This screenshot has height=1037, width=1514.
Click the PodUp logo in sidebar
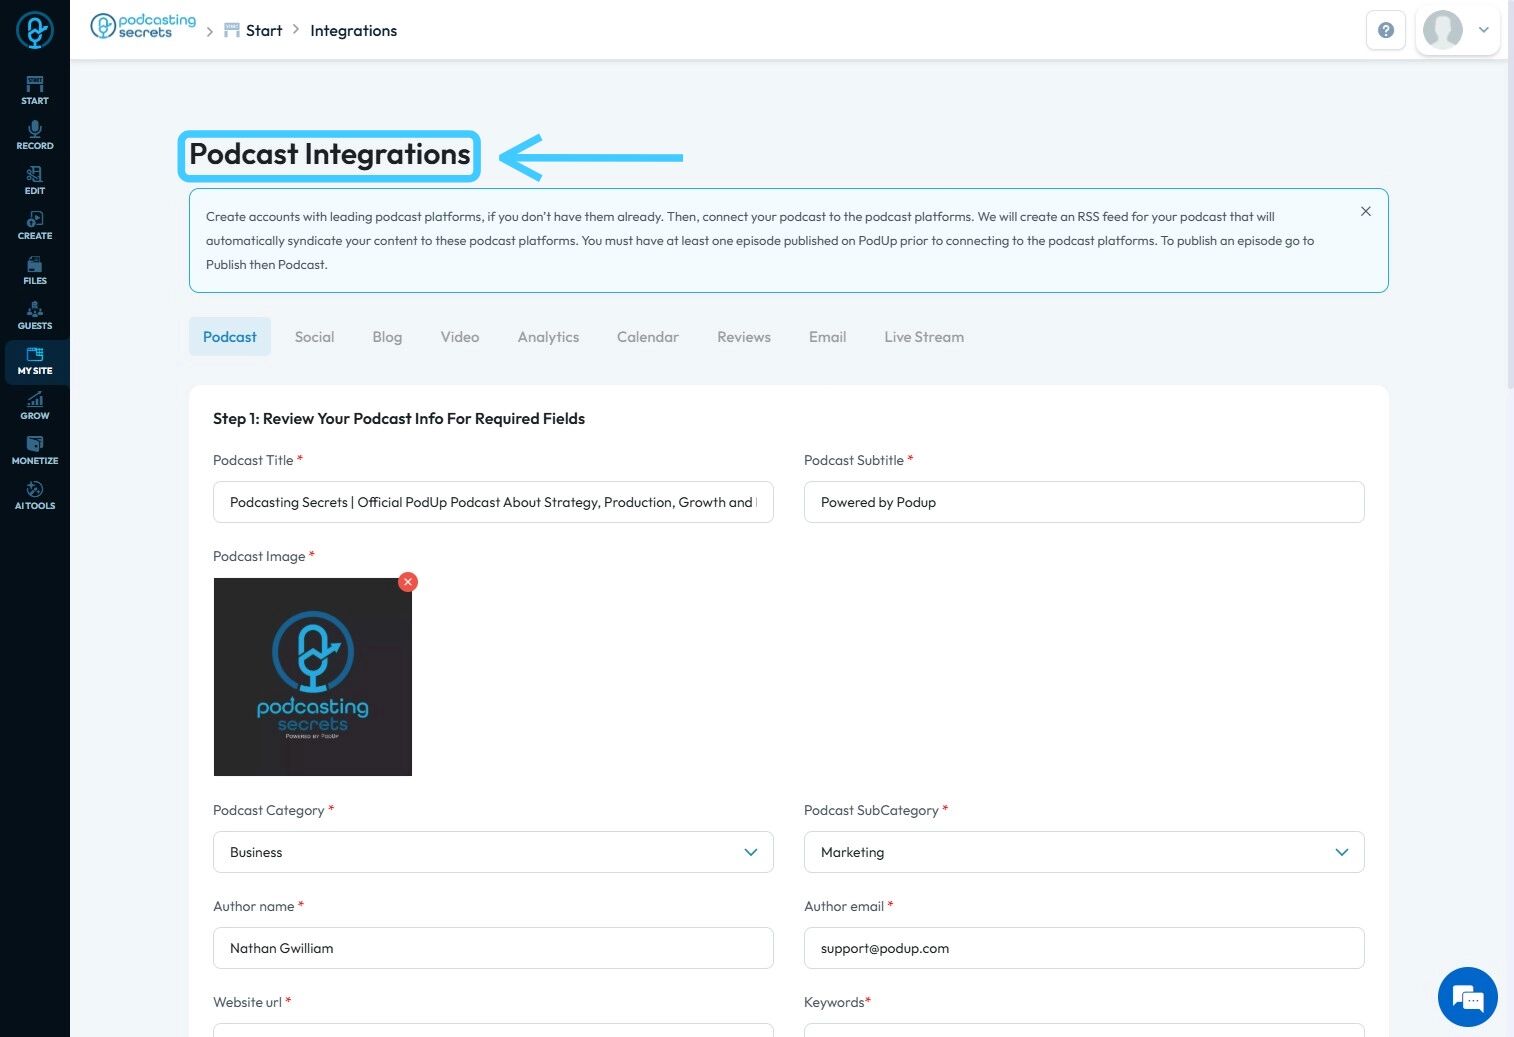(35, 30)
